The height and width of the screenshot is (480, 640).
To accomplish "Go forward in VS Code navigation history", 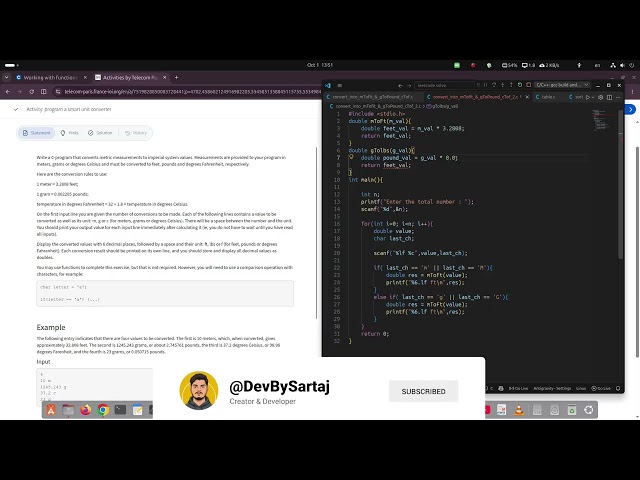I will tap(409, 85).
